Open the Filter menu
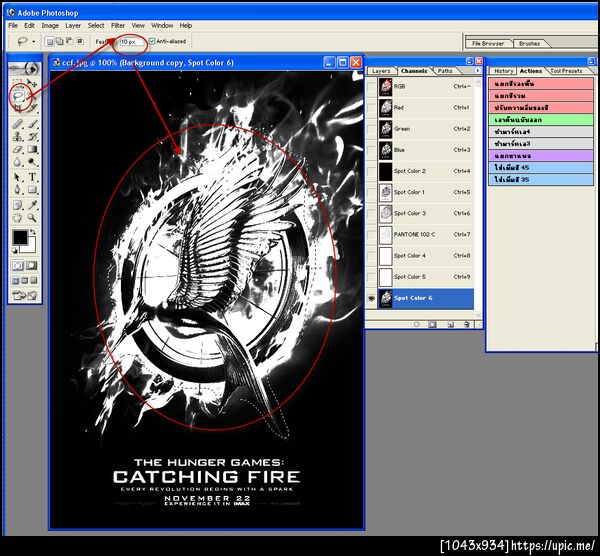The image size is (600, 556). point(118,26)
